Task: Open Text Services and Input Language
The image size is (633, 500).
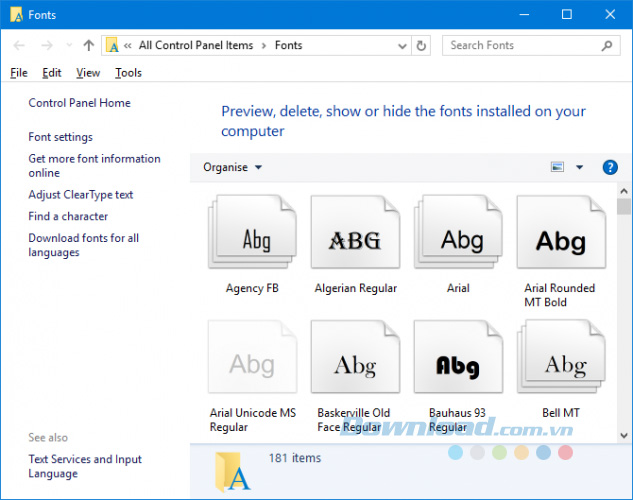Action: (85, 467)
